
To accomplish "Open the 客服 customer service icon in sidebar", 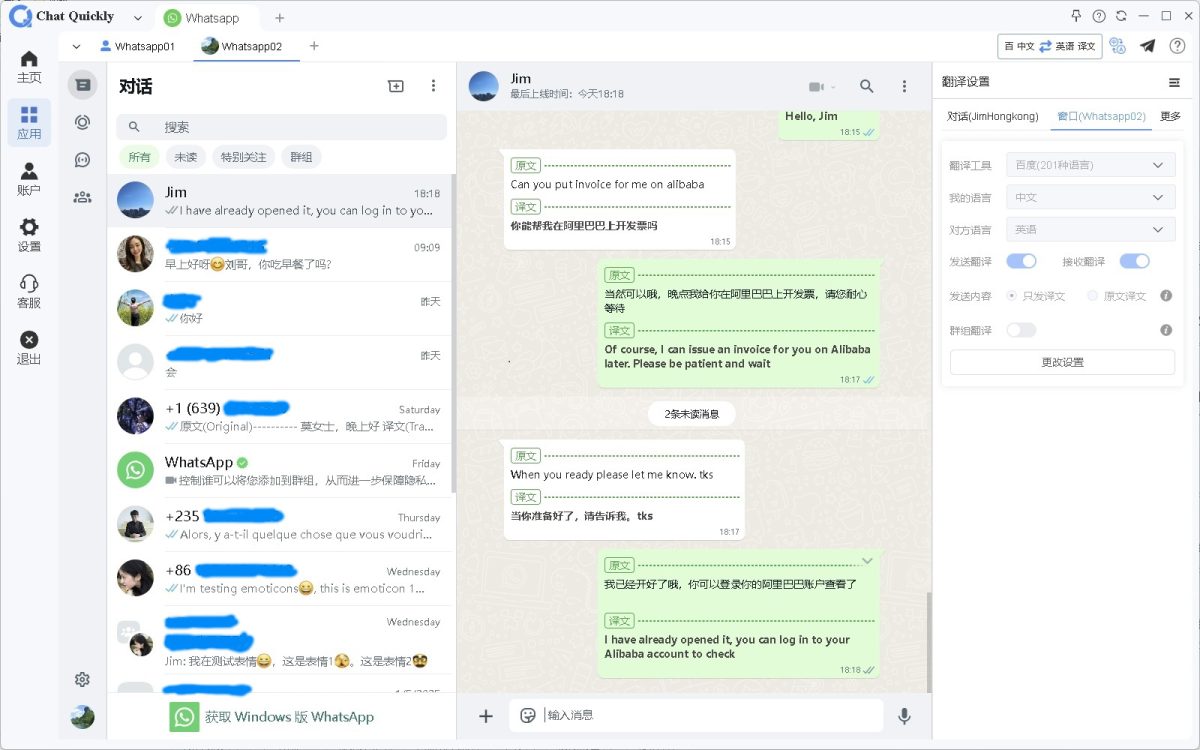I will pyautogui.click(x=29, y=292).
